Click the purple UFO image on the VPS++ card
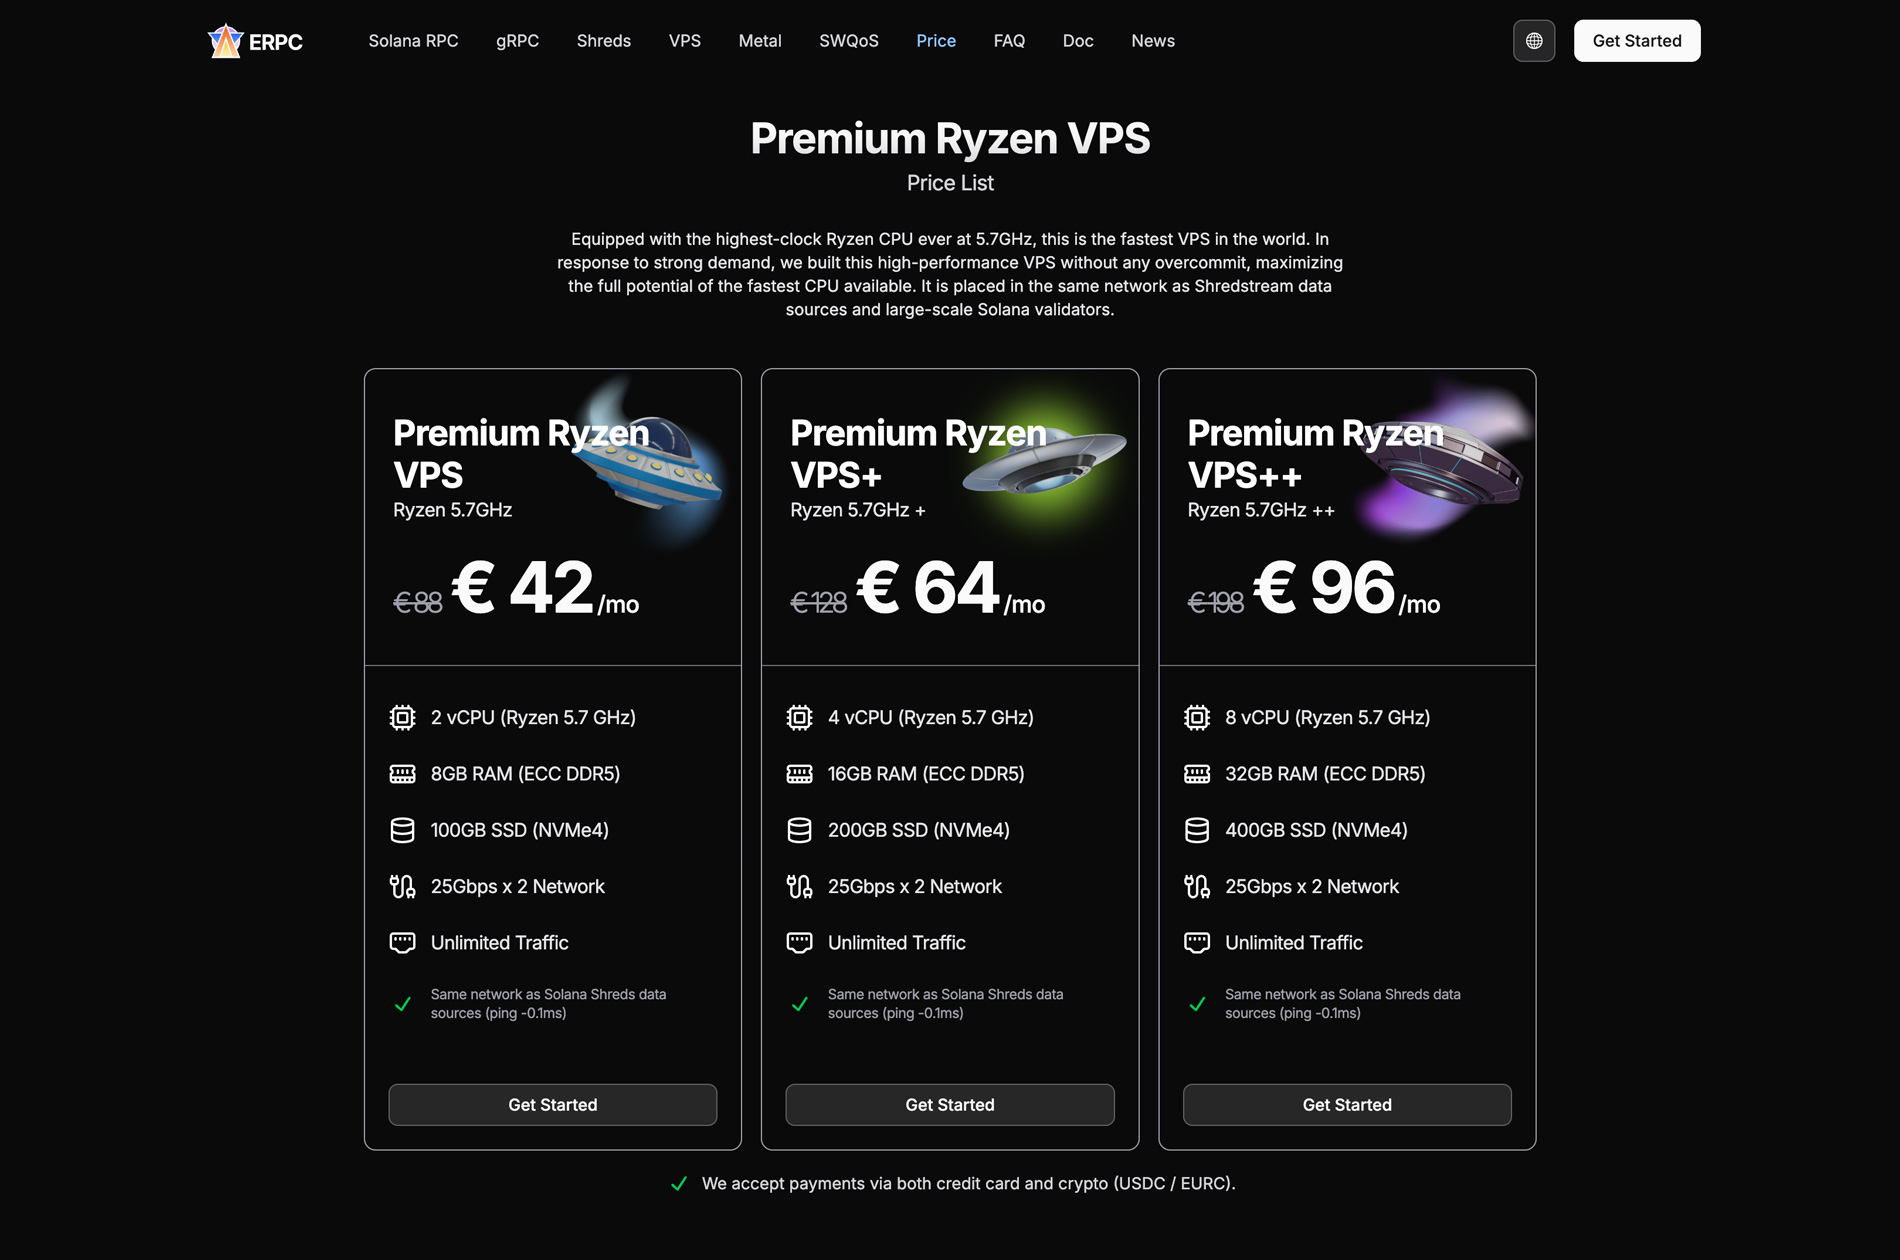The height and width of the screenshot is (1260, 1900). pyautogui.click(x=1445, y=465)
